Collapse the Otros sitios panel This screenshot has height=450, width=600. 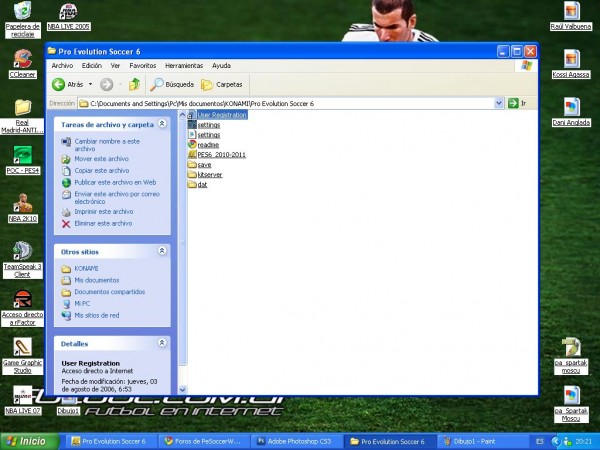pos(162,251)
